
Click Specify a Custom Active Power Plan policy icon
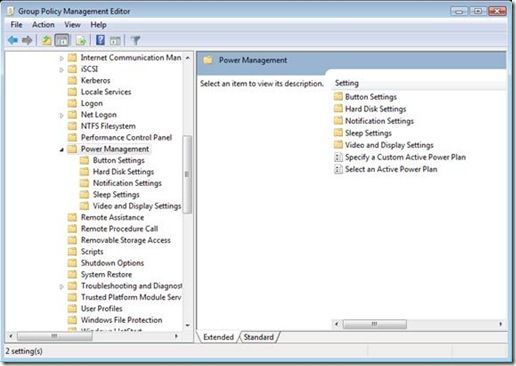[338, 157]
